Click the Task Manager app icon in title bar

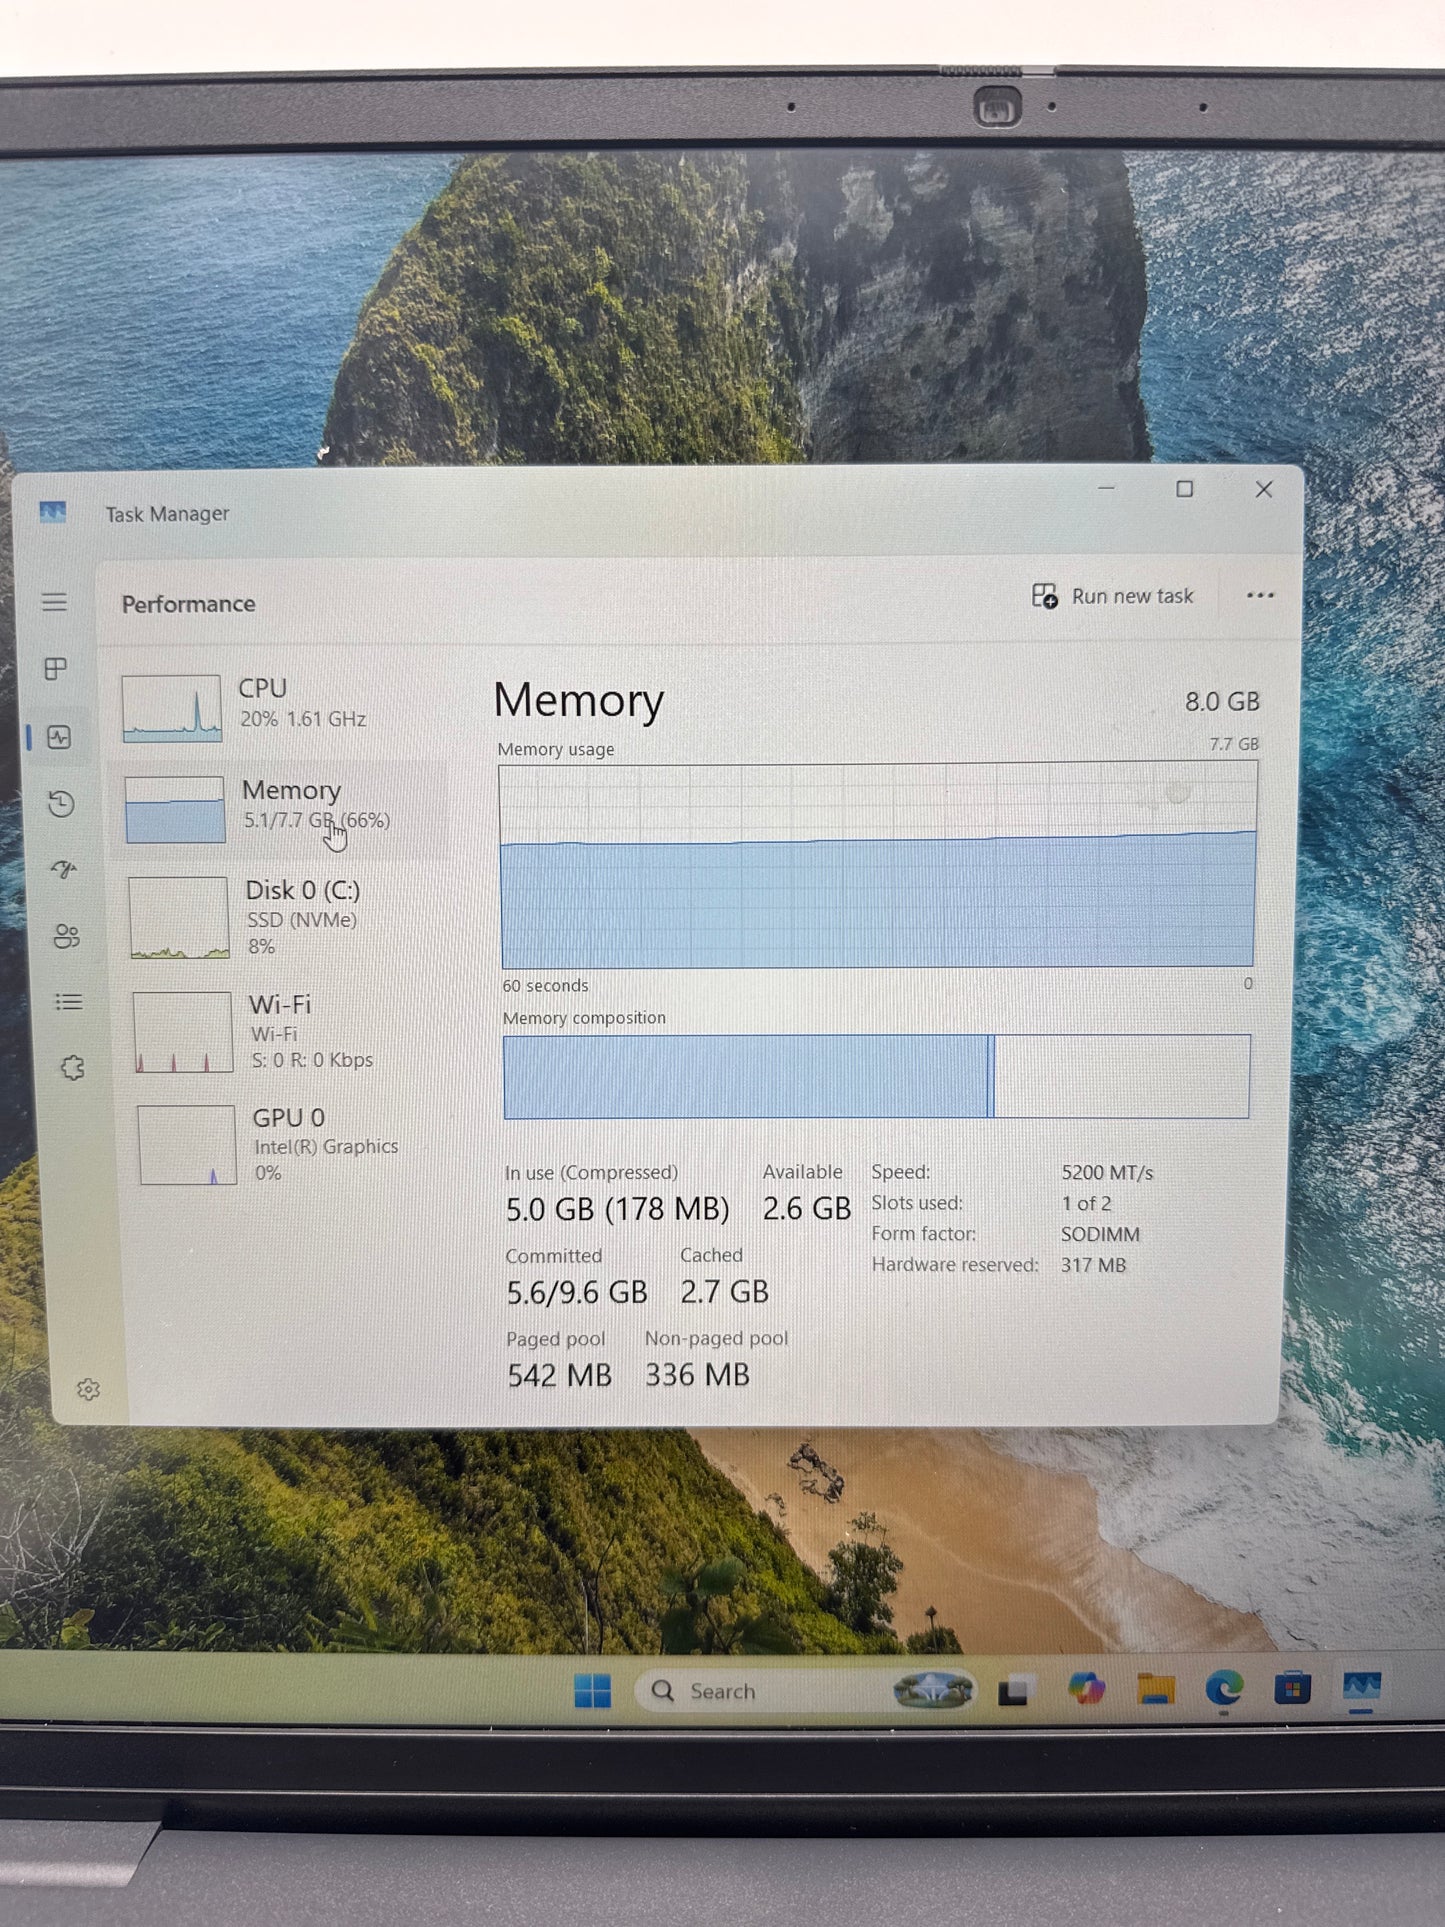click(52, 513)
